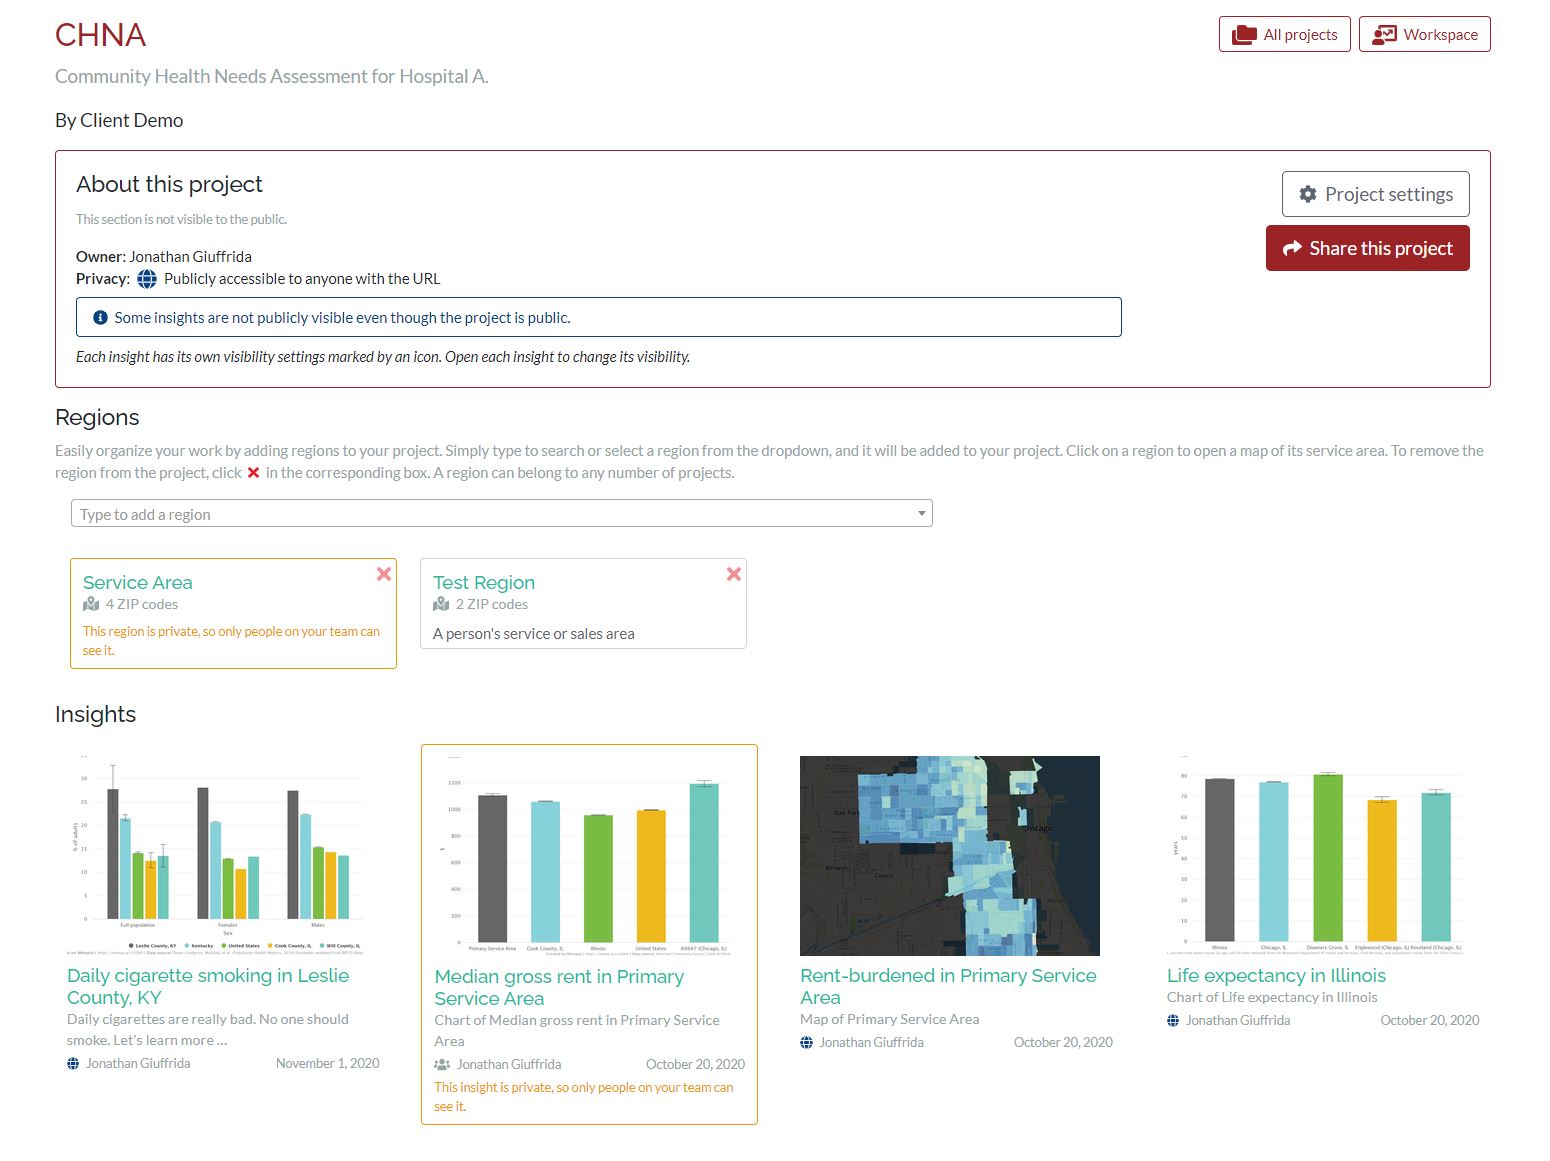Type in the add a region field
The image size is (1550, 1161).
(x=490, y=514)
